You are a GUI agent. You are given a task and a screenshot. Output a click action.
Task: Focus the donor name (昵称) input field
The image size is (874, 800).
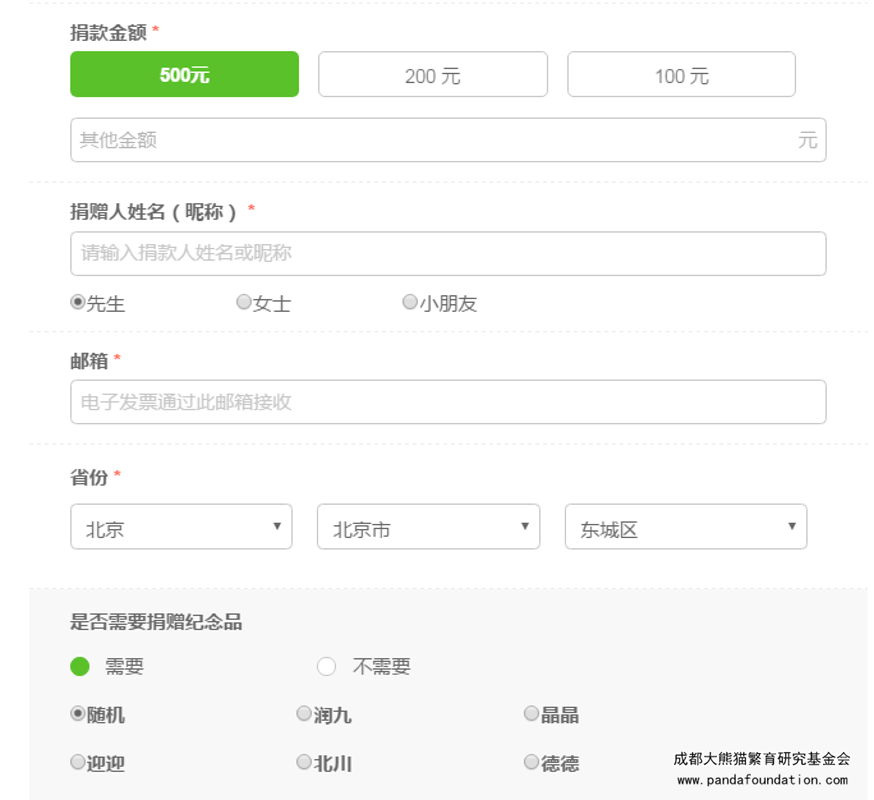click(x=447, y=254)
